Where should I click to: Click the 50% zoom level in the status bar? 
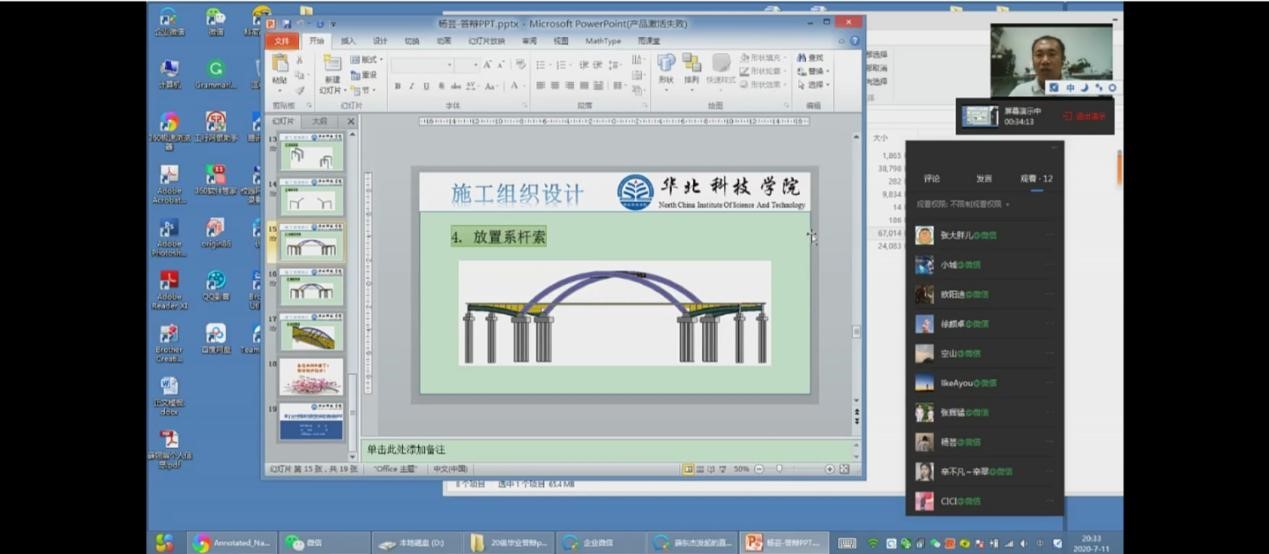pos(741,468)
